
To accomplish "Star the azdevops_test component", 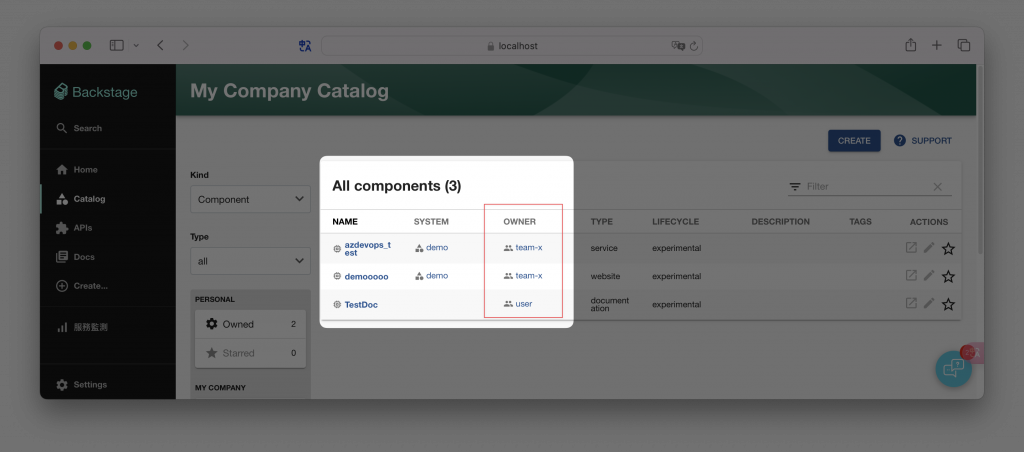I will 948,248.
